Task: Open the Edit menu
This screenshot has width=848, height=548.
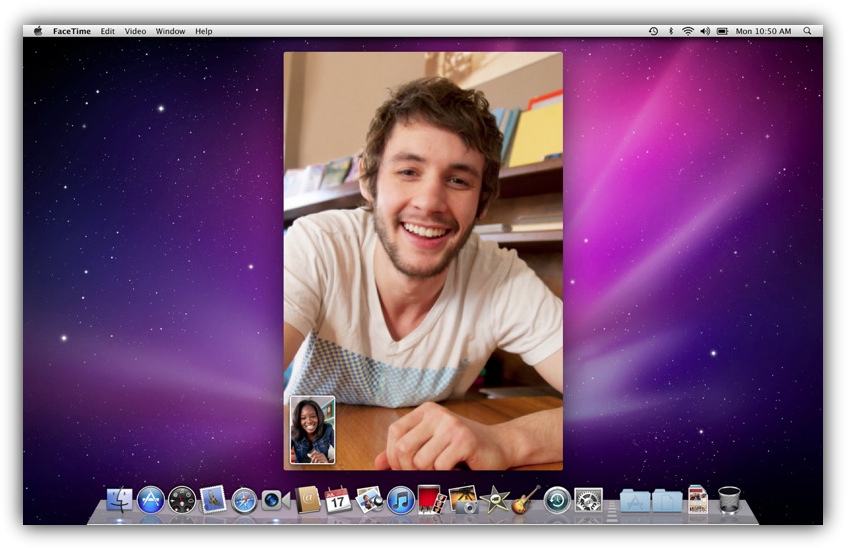Action: (x=108, y=31)
